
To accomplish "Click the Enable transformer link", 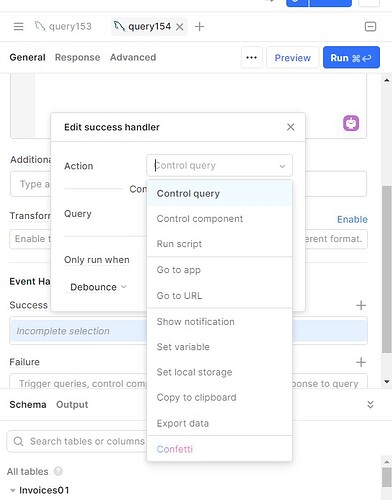I will 352,219.
